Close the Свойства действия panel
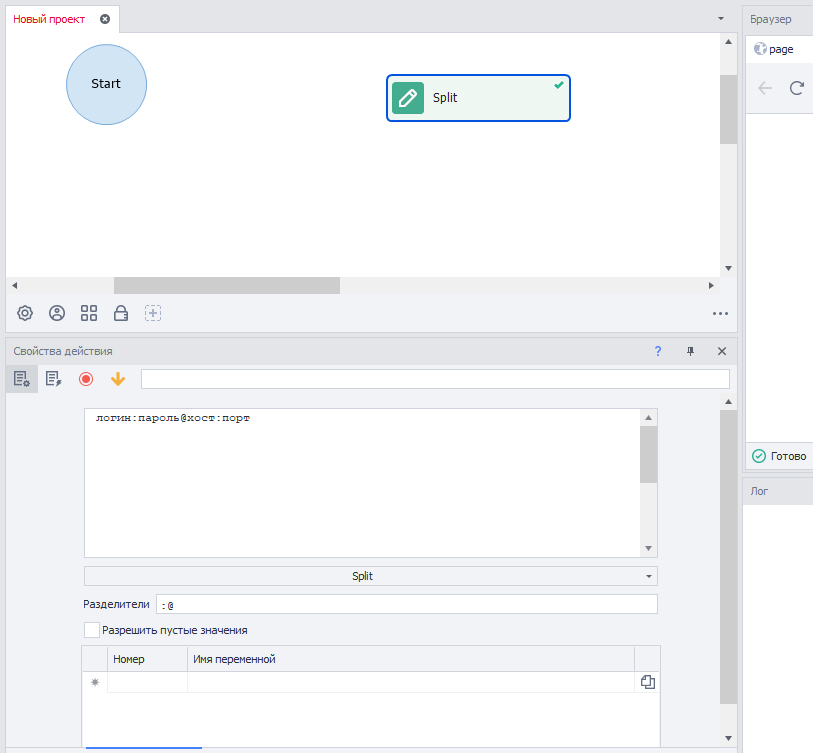813x753 pixels. tap(722, 351)
